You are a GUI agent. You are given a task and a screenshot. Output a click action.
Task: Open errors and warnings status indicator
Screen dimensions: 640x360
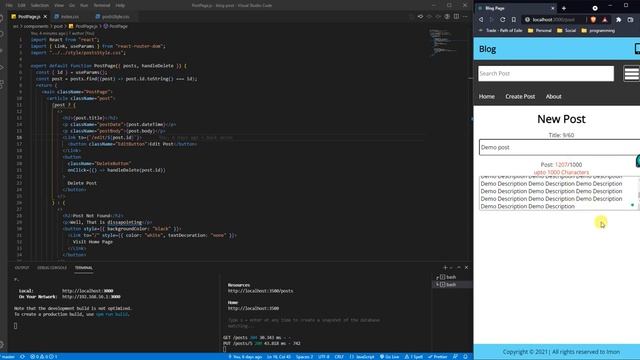(44, 357)
